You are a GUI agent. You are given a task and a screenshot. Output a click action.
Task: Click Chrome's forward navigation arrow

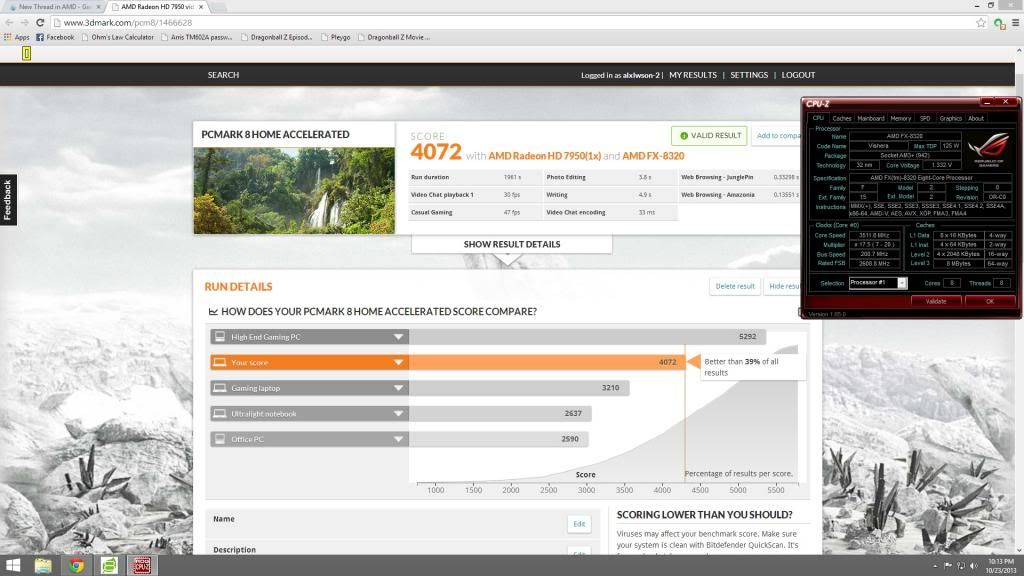pyautogui.click(x=24, y=22)
